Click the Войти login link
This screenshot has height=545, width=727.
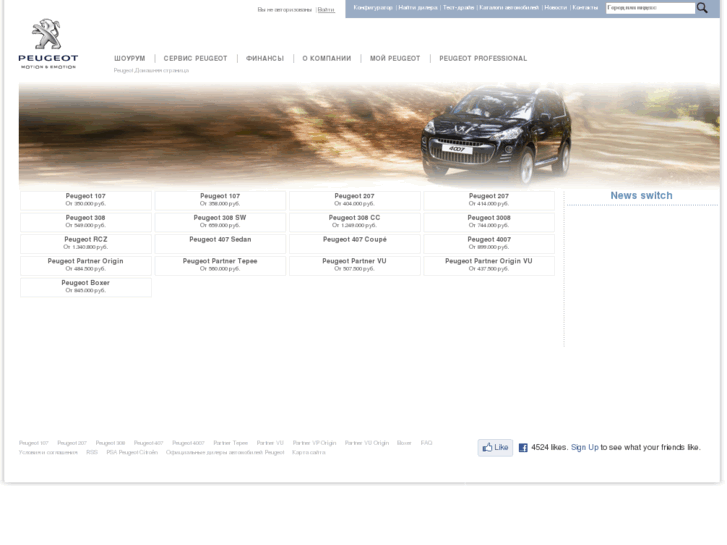pos(326,10)
